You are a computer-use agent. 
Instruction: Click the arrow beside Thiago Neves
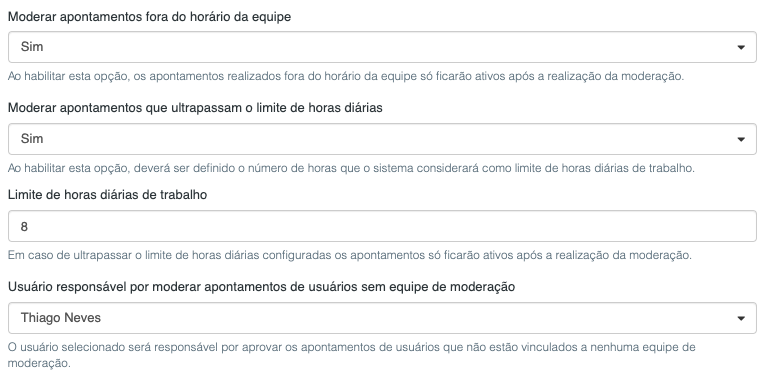741,318
